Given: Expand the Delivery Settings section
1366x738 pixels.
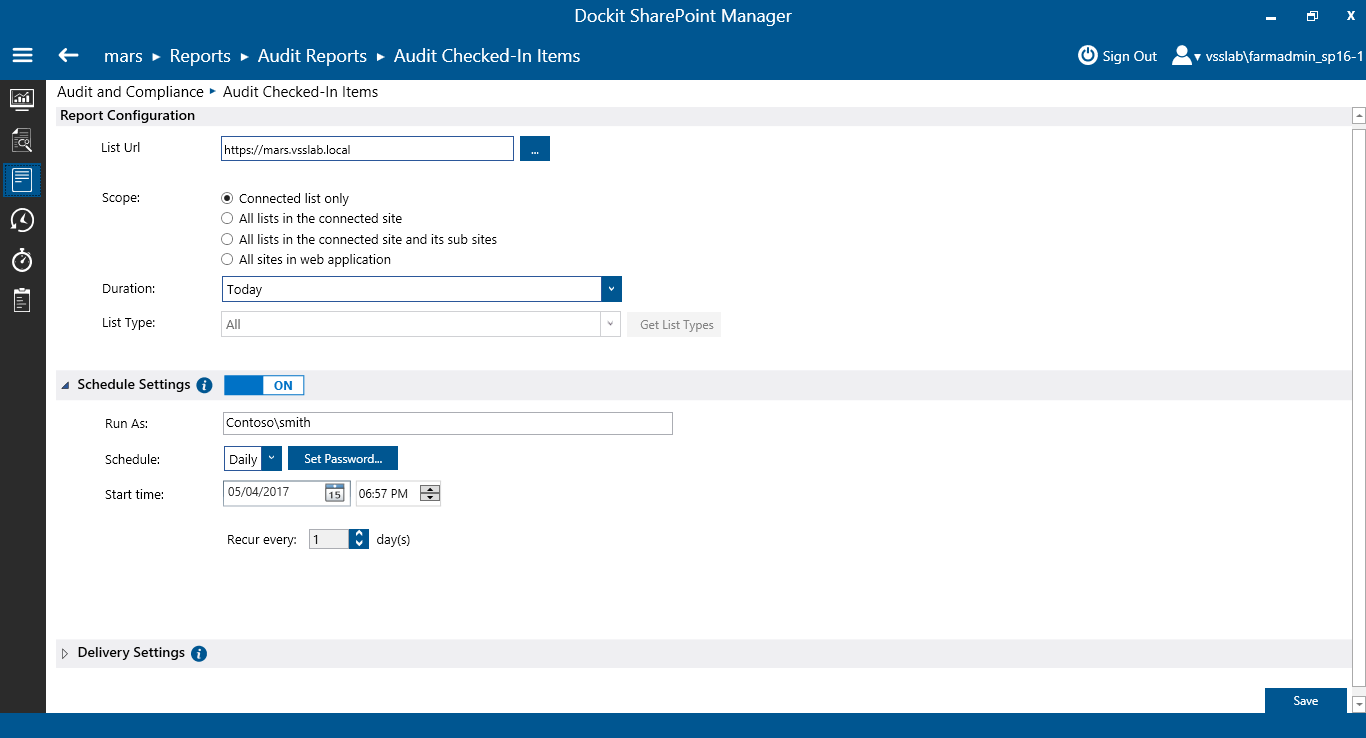Looking at the screenshot, I should pyautogui.click(x=65, y=653).
